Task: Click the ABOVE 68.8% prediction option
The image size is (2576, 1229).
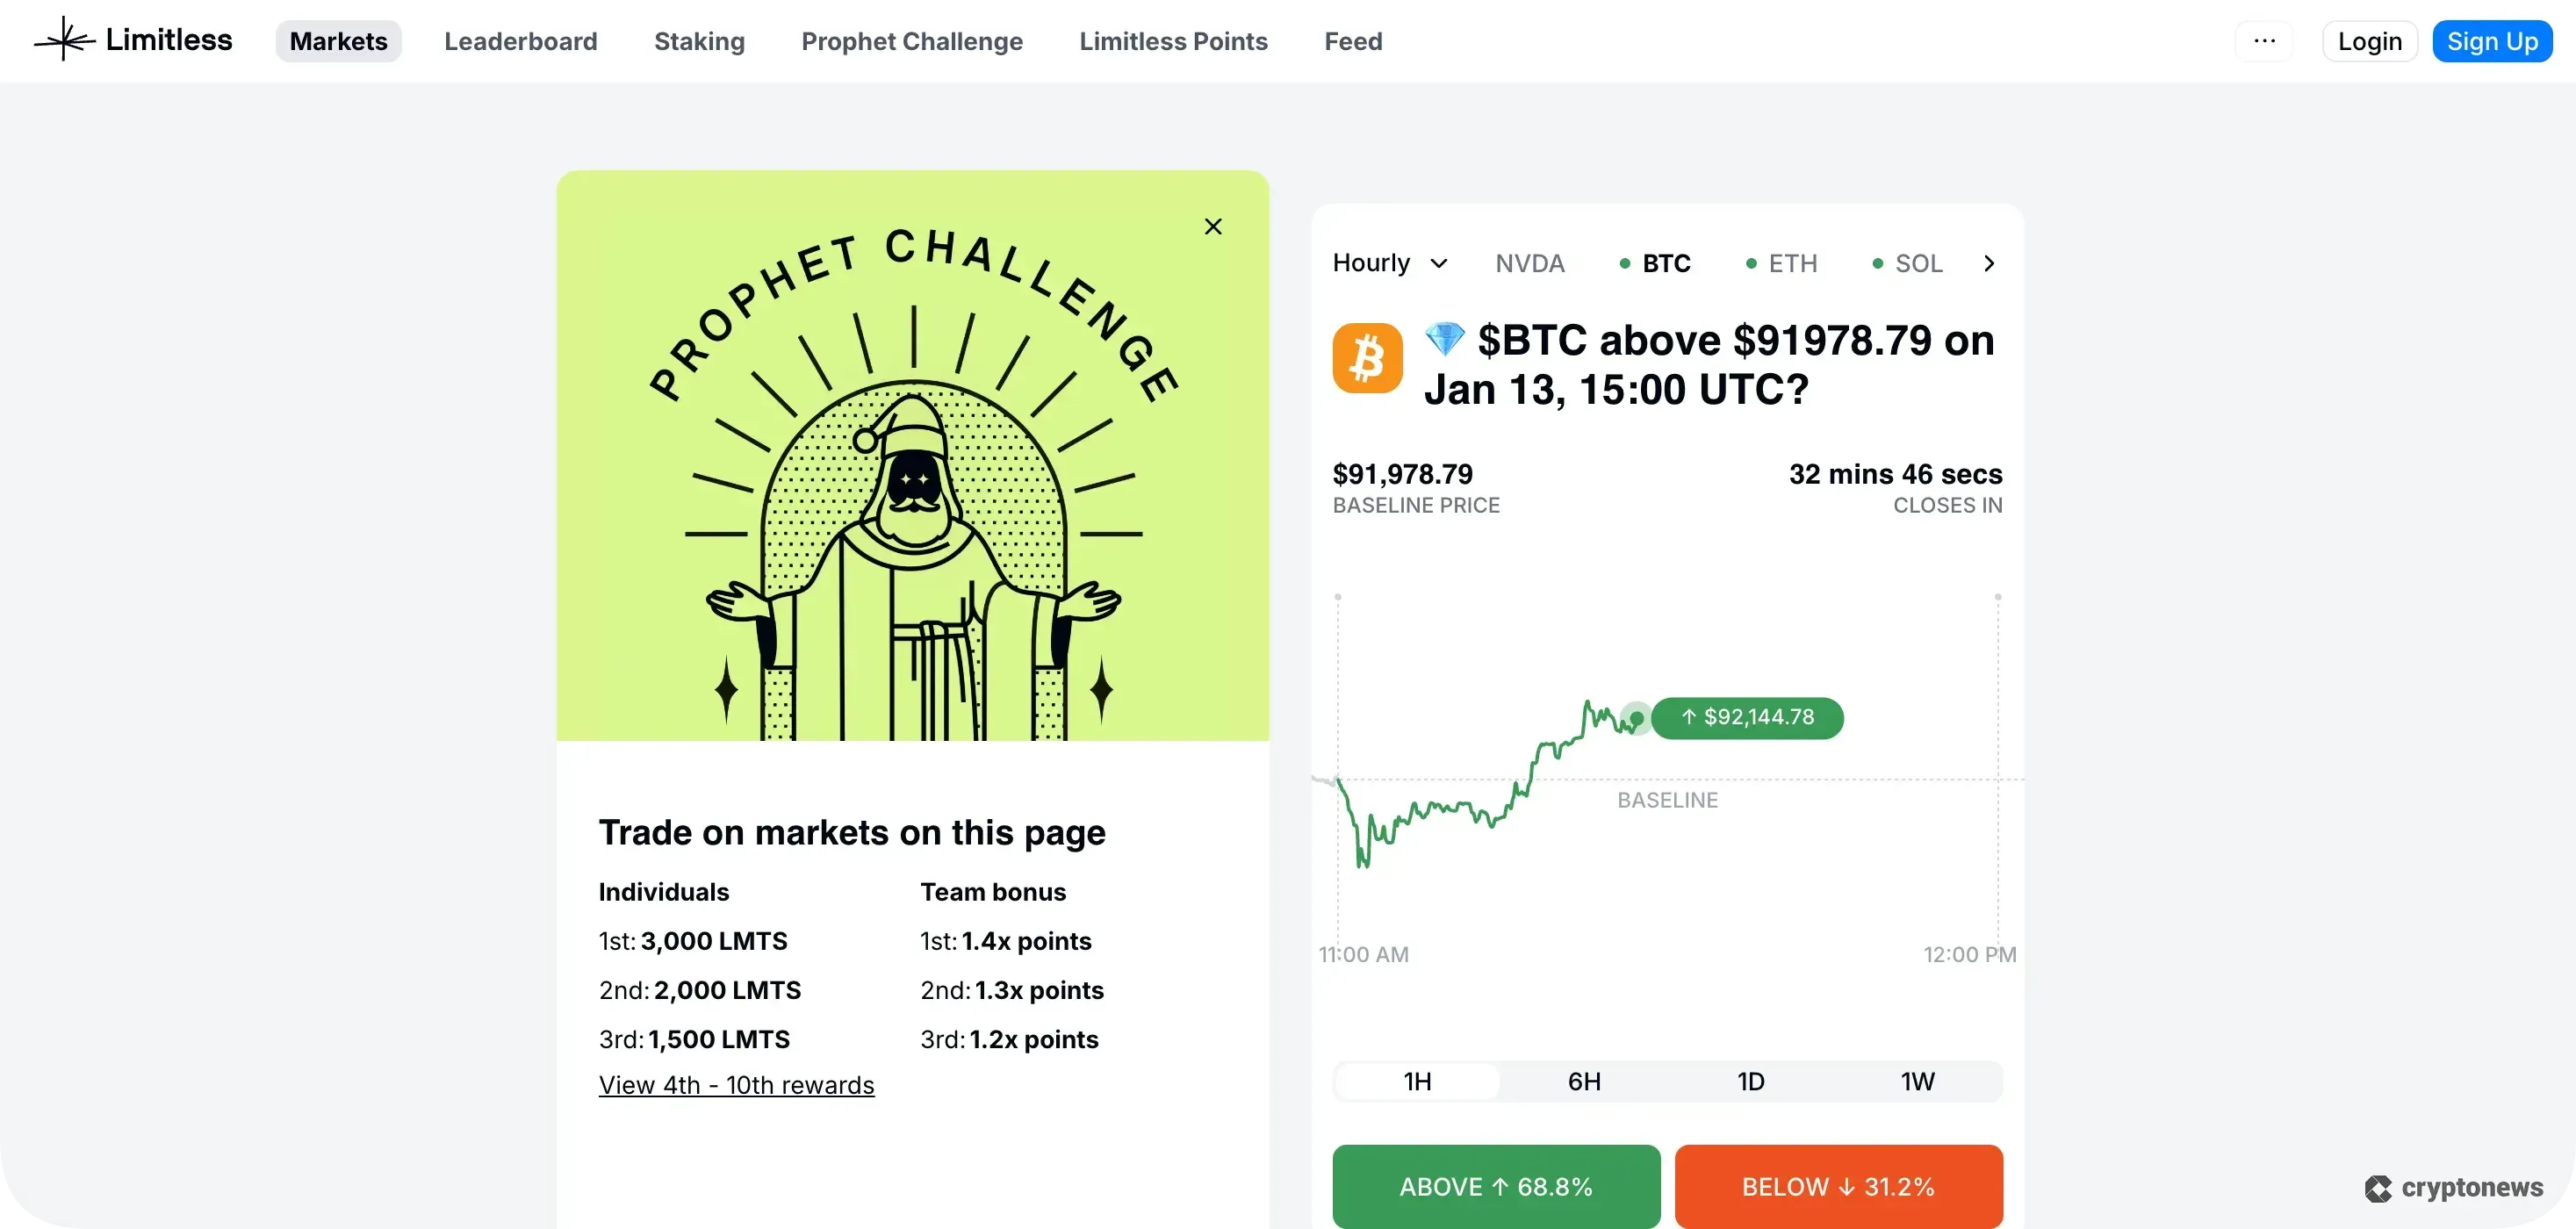Action: click(1495, 1186)
